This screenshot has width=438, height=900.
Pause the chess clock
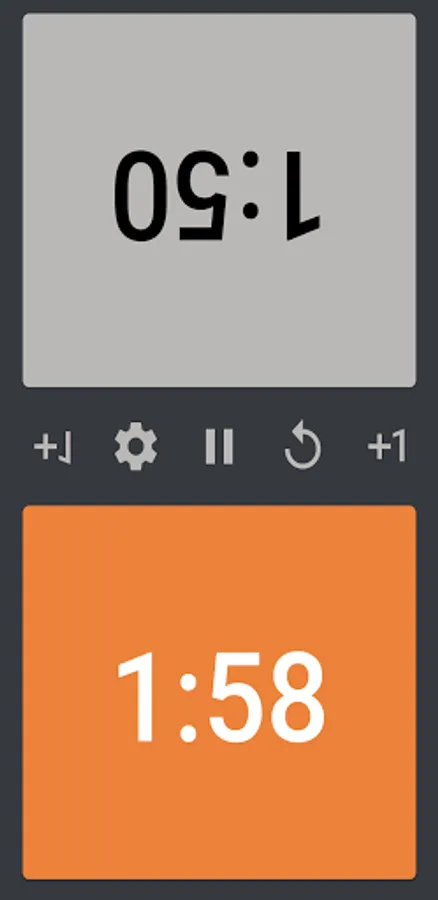coord(219,447)
